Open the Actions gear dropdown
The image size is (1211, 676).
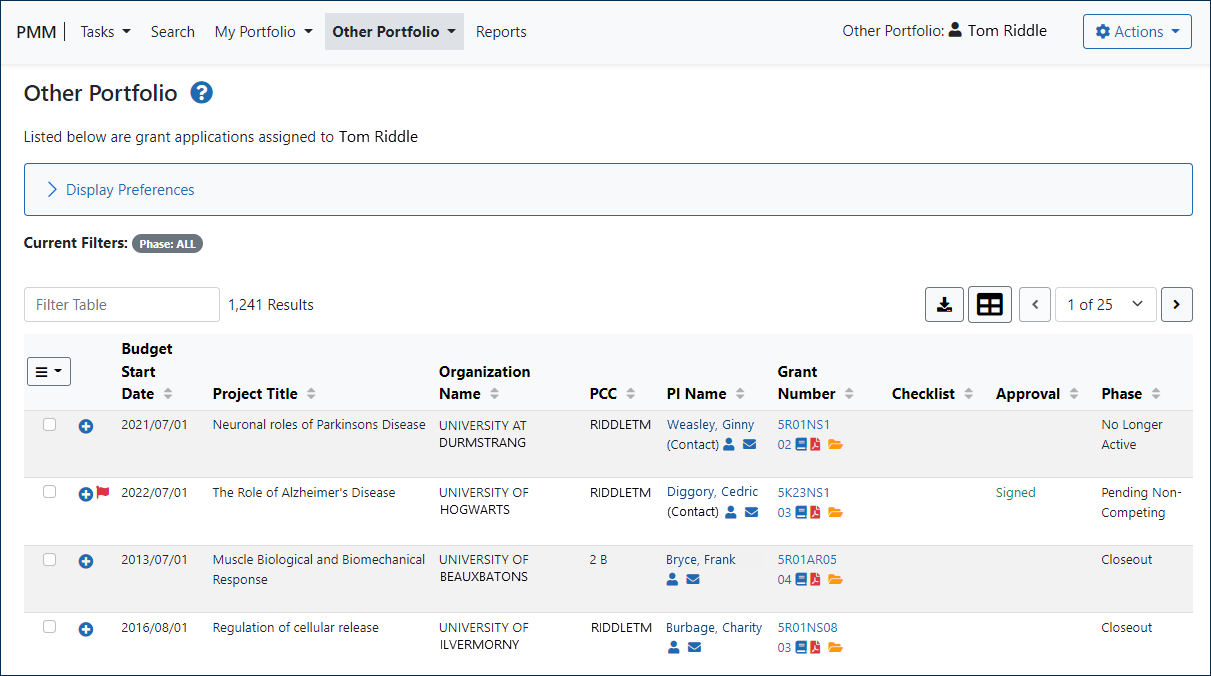[1137, 32]
